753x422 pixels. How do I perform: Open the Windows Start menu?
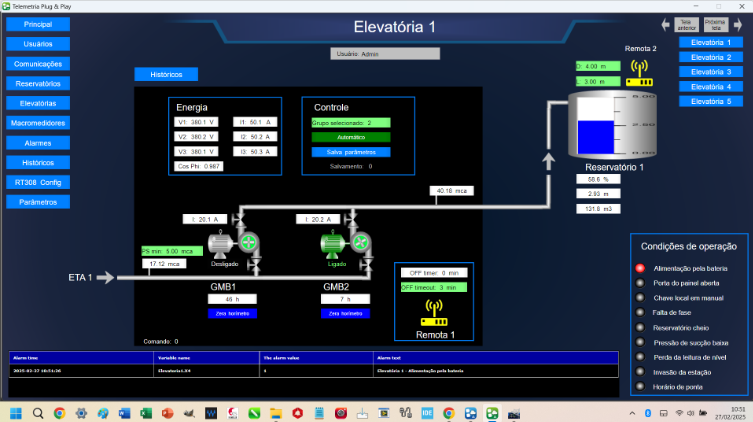coord(15,412)
